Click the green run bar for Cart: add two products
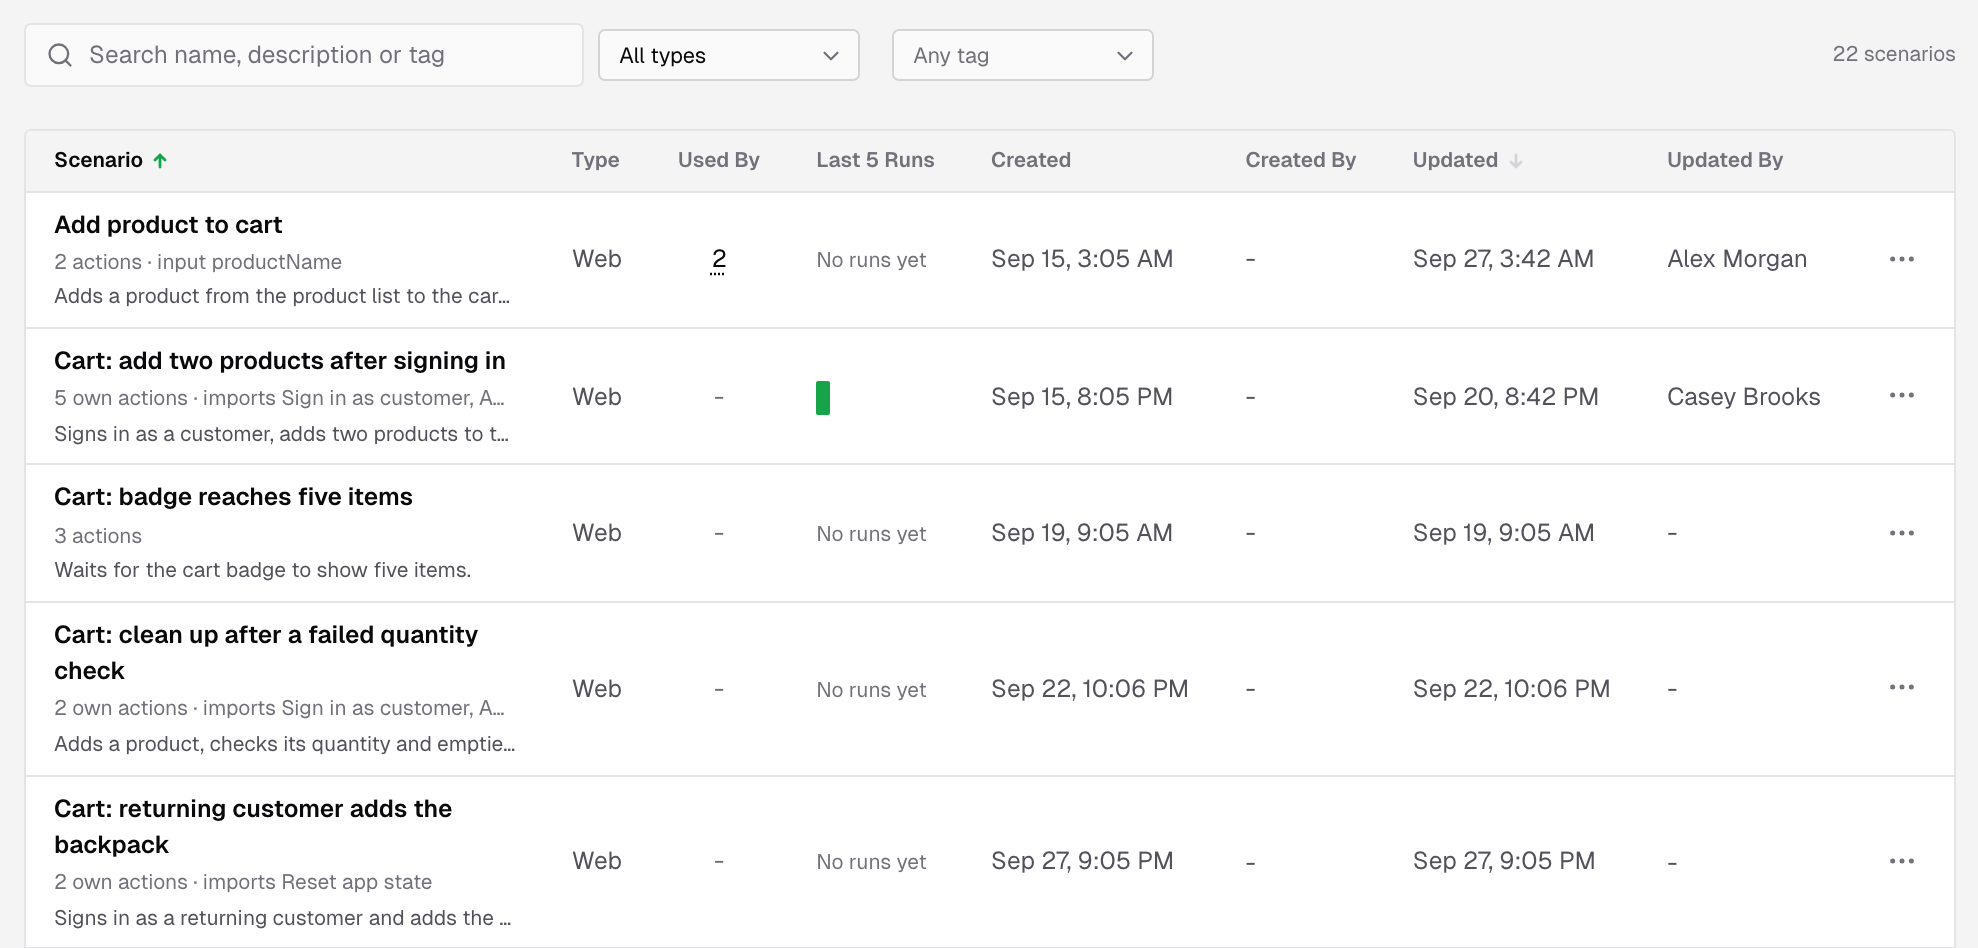This screenshot has height=948, width=1978. coord(823,397)
